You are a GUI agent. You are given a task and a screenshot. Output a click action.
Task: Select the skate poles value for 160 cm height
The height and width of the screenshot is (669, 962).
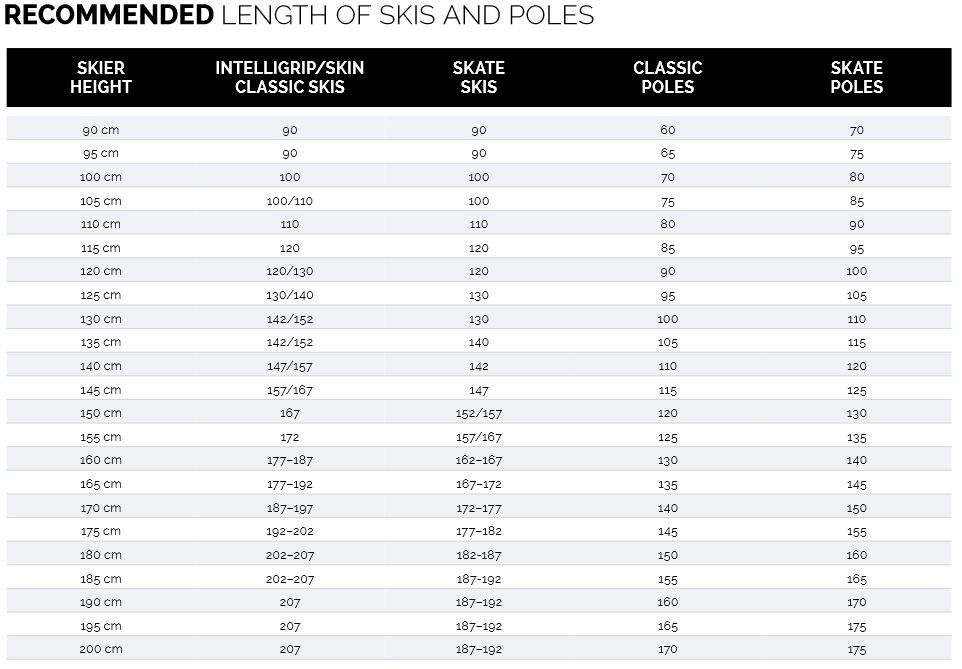pyautogui.click(x=856, y=460)
